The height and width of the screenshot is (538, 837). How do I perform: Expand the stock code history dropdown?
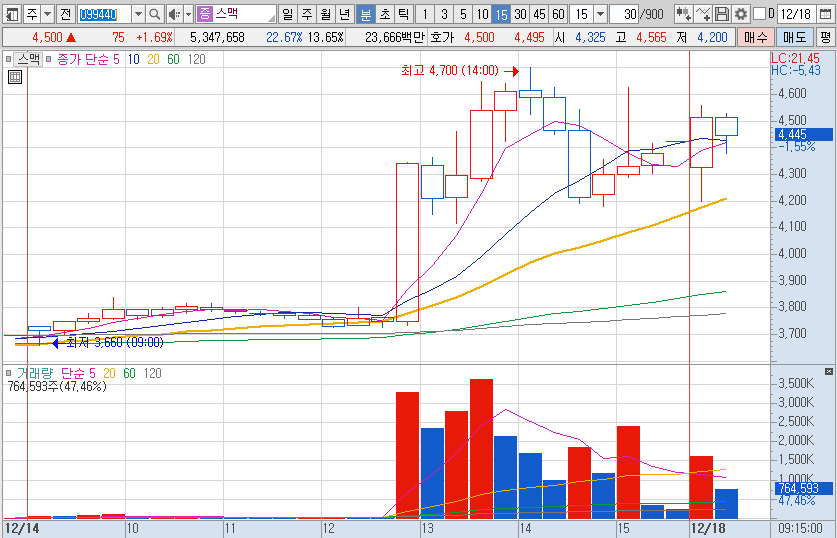[x=138, y=14]
